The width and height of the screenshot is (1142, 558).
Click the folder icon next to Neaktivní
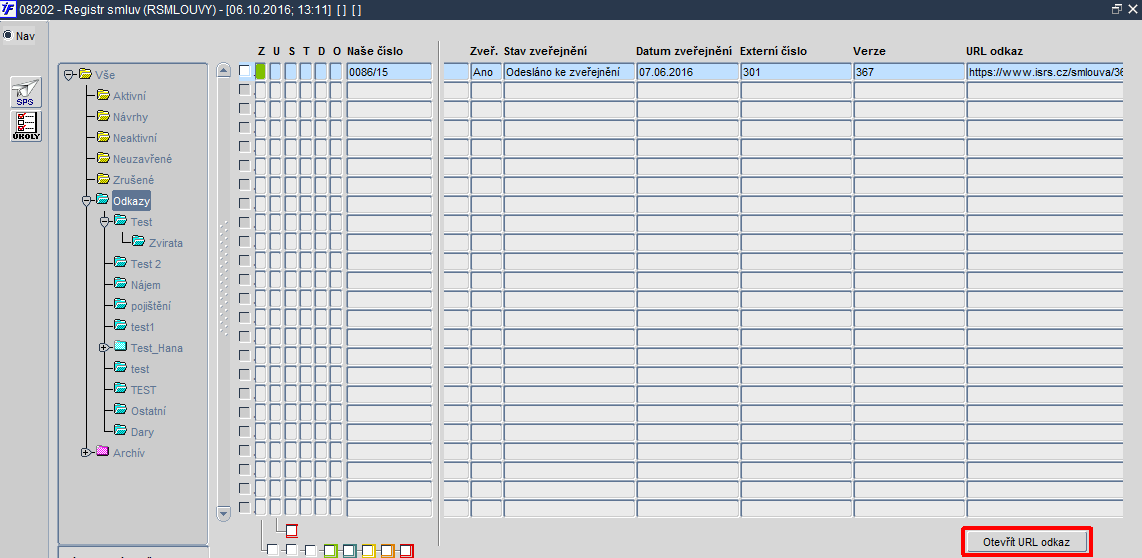pyautogui.click(x=103, y=137)
